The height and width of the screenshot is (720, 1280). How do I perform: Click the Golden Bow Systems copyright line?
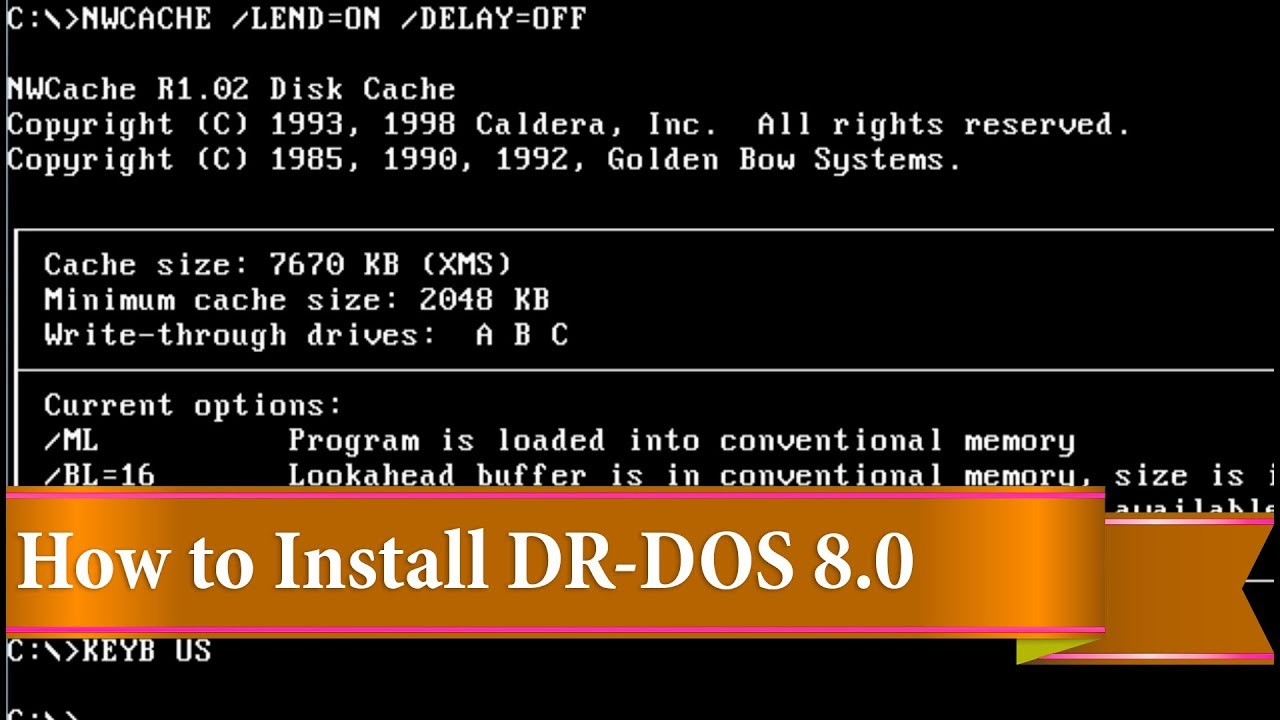coord(484,160)
